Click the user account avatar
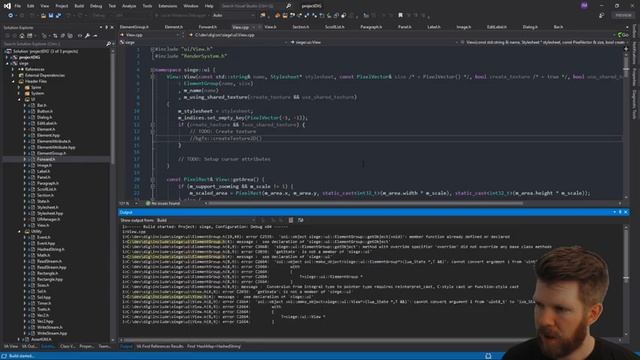Screen dimensions: 640x360 click(584, 6)
